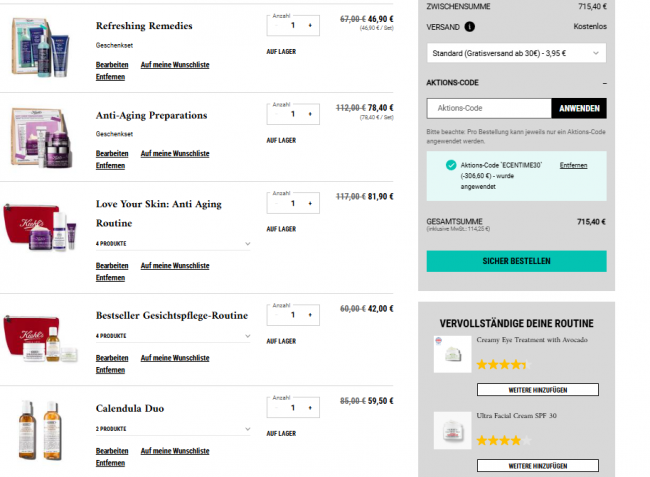650x477 pixels.
Task: Increase quantity of Bestseller Gesichtspflege-Routine with plus
Action: pyautogui.click(x=310, y=315)
